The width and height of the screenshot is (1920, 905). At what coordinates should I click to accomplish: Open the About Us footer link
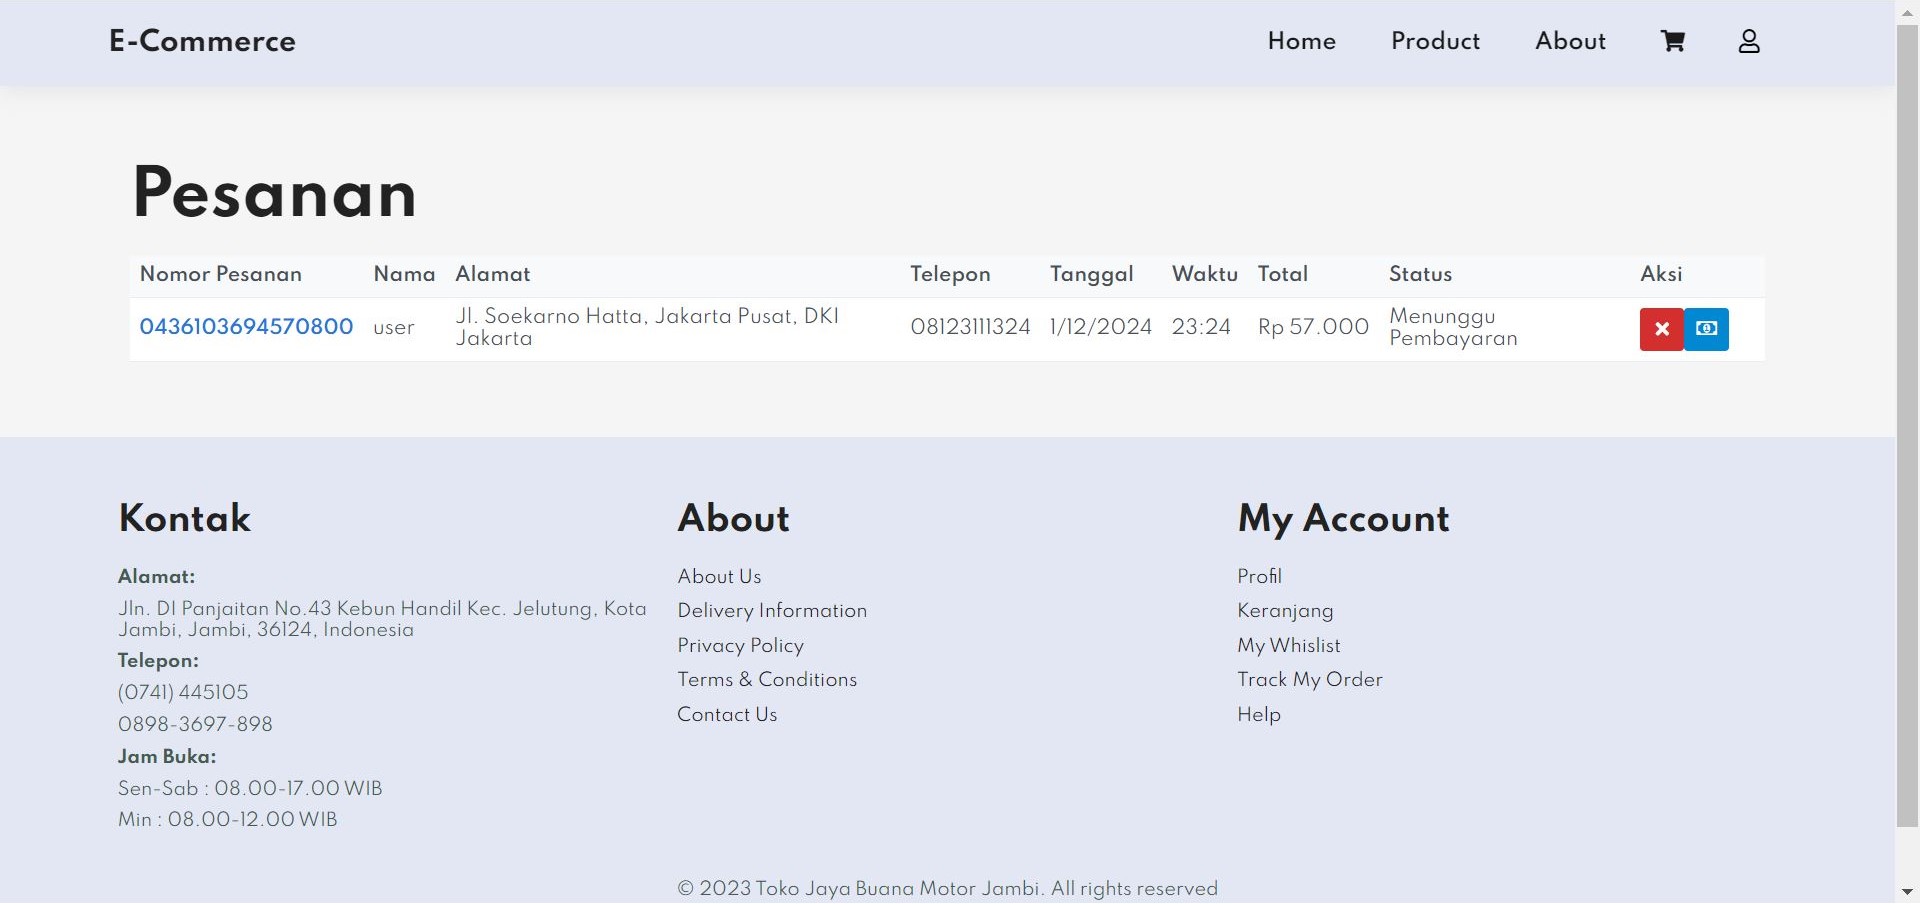[x=719, y=577]
